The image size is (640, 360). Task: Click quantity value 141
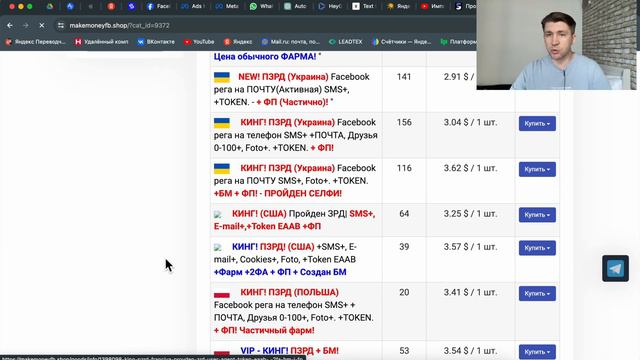click(x=404, y=77)
